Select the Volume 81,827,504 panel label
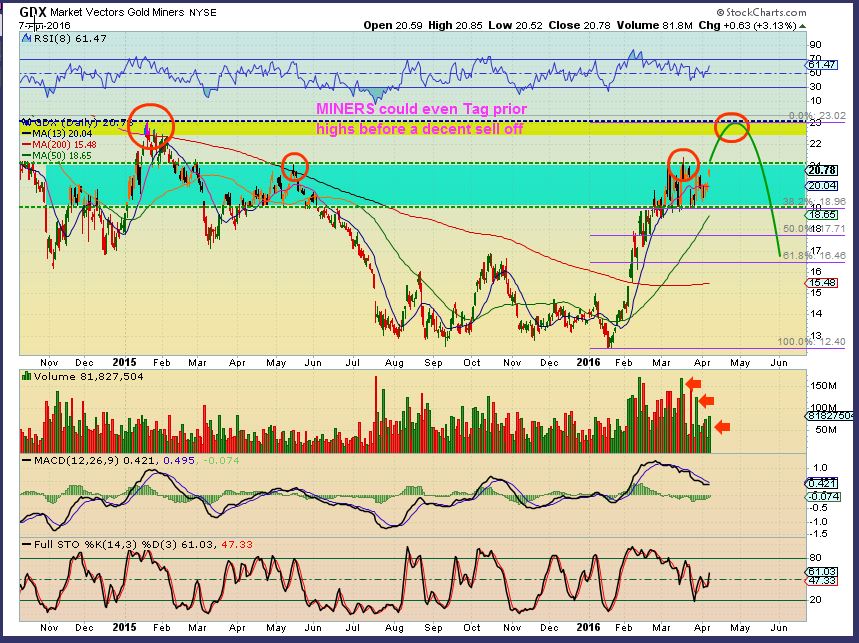This screenshot has width=859, height=643. point(88,376)
